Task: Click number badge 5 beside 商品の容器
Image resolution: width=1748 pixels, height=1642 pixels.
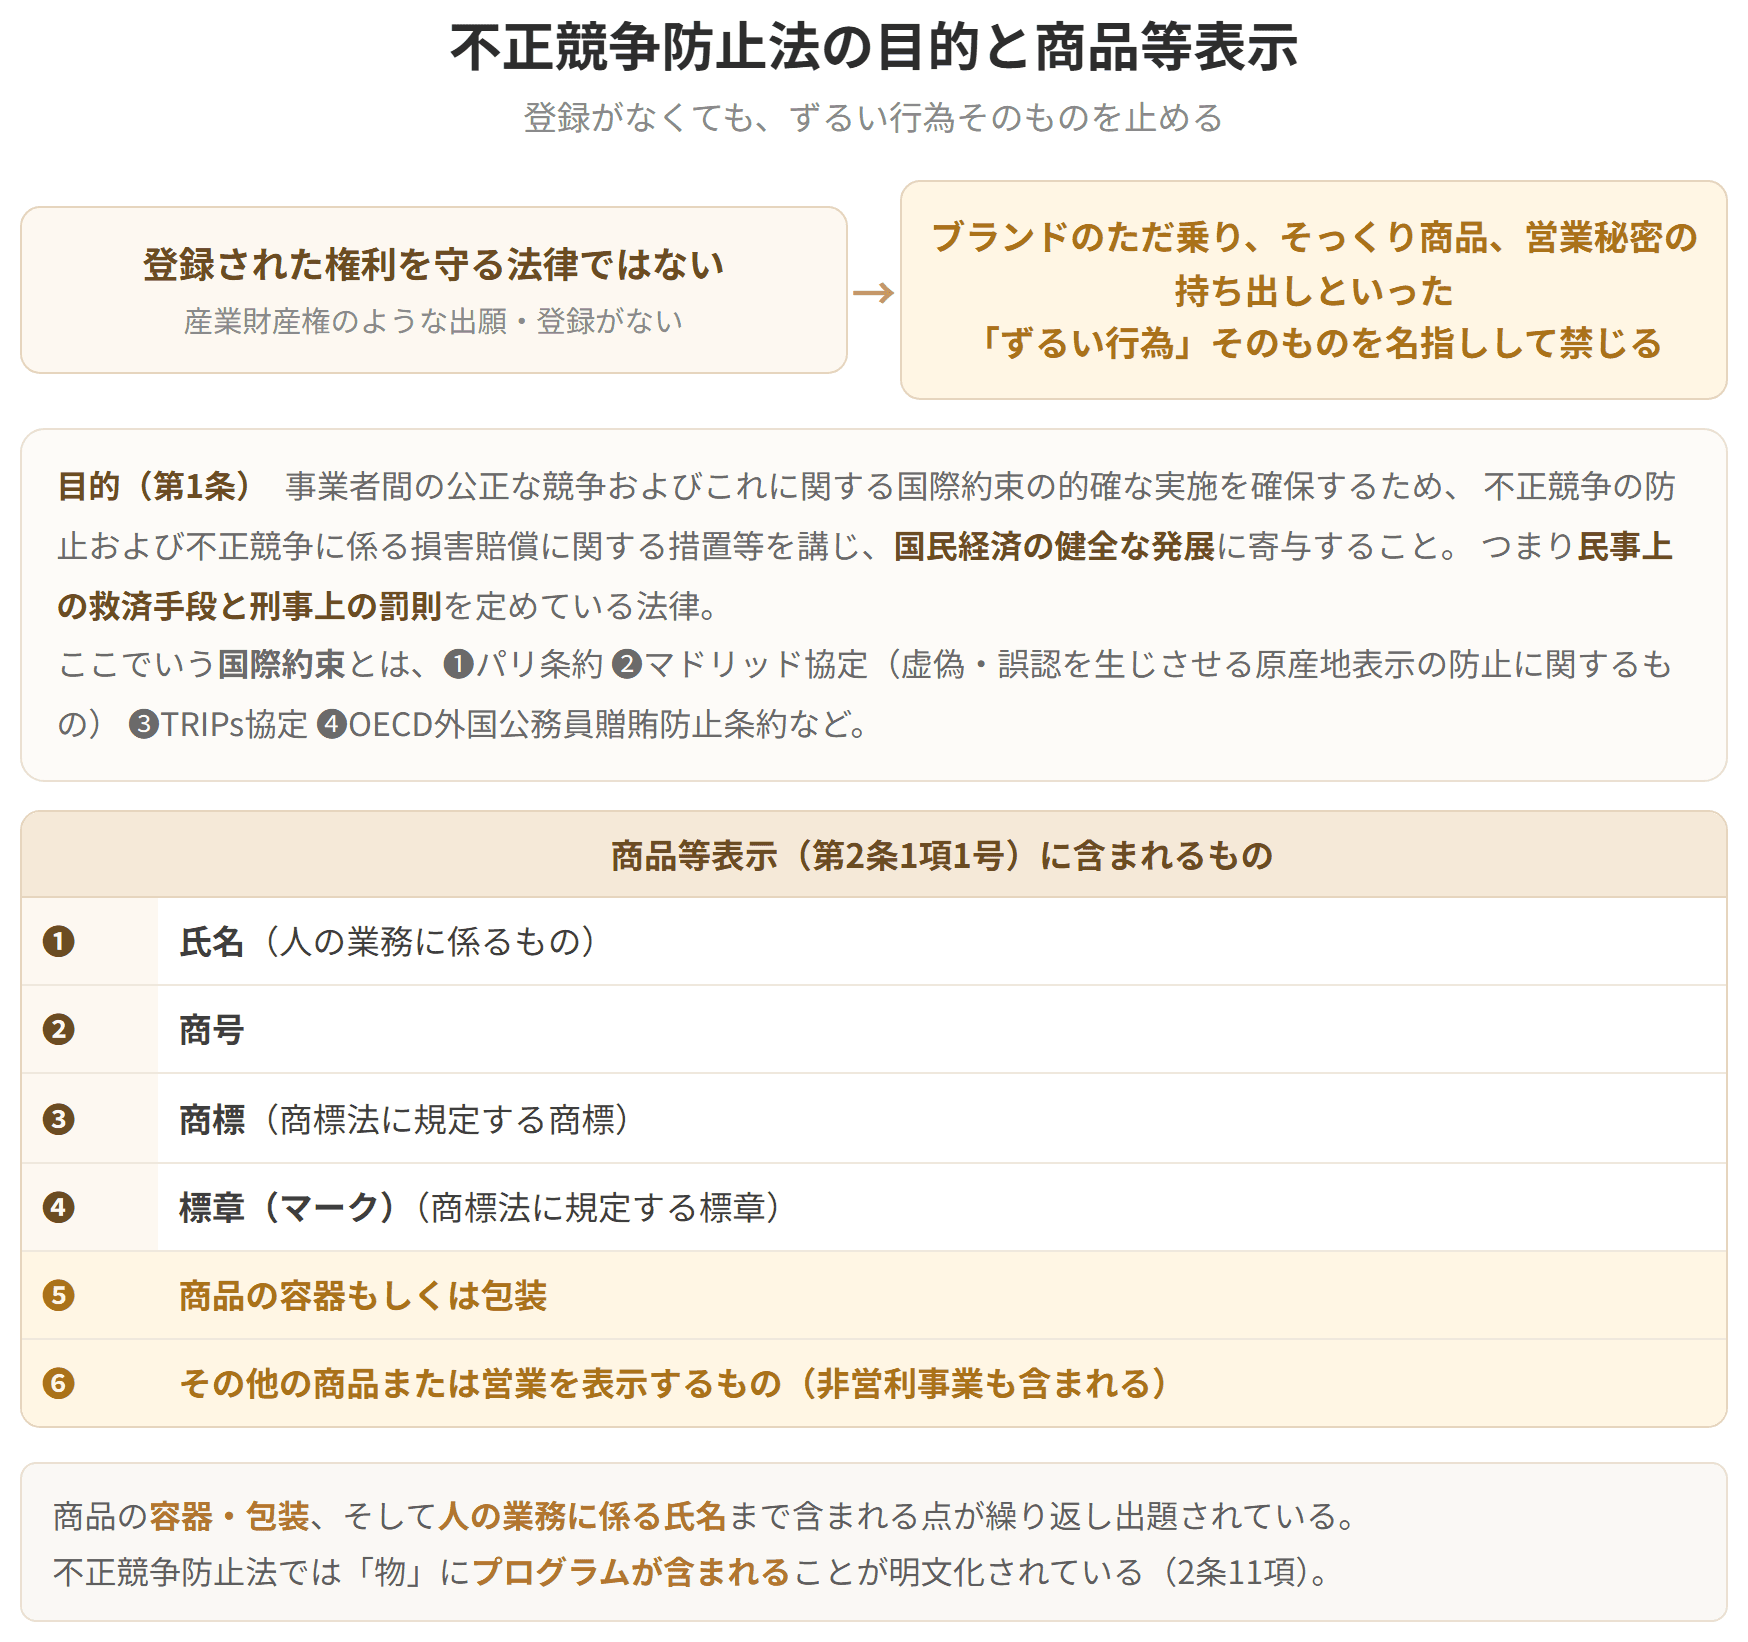Action: click(x=59, y=1296)
